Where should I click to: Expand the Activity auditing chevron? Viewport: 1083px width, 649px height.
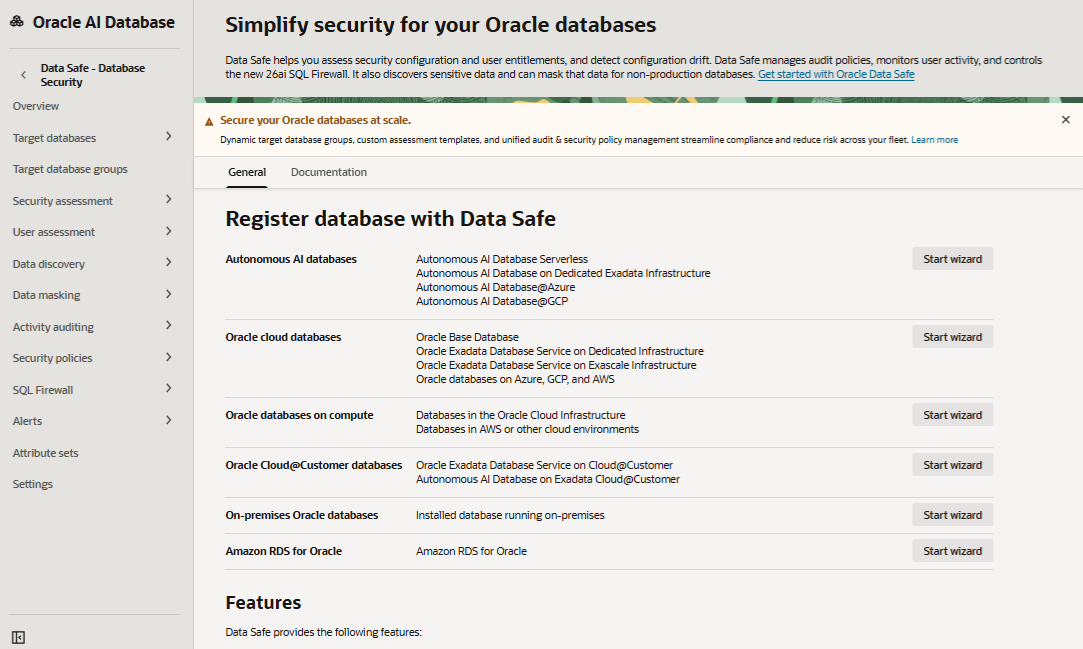pos(169,325)
